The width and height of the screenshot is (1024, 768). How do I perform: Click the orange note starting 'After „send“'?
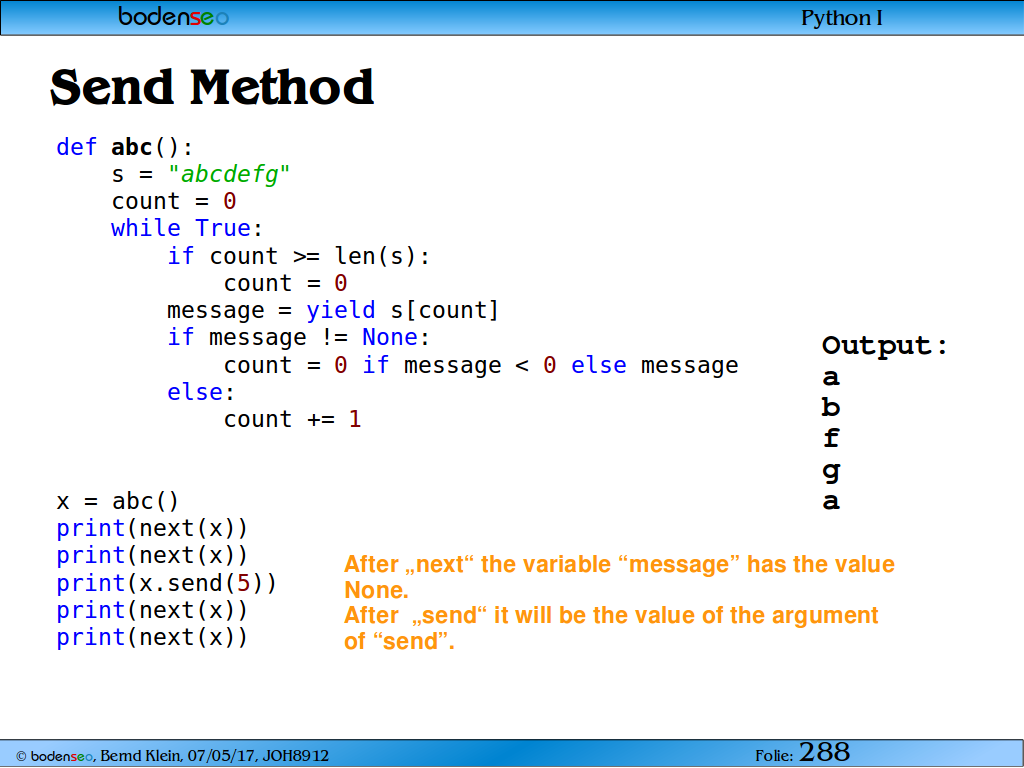[611, 628]
